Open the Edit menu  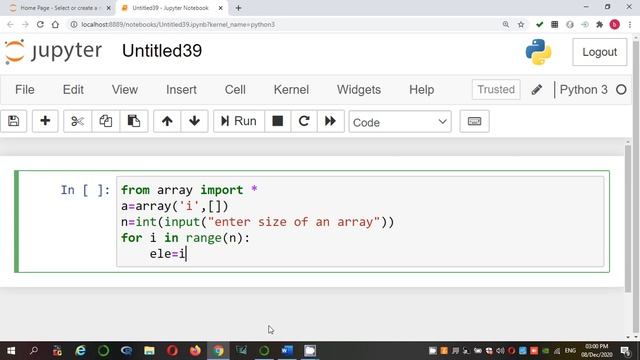73,89
